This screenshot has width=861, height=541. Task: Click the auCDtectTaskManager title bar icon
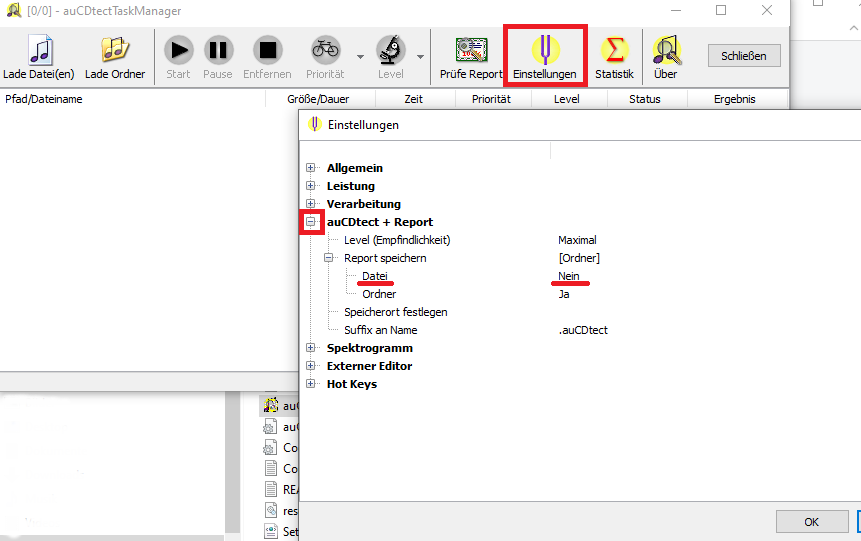[13, 10]
